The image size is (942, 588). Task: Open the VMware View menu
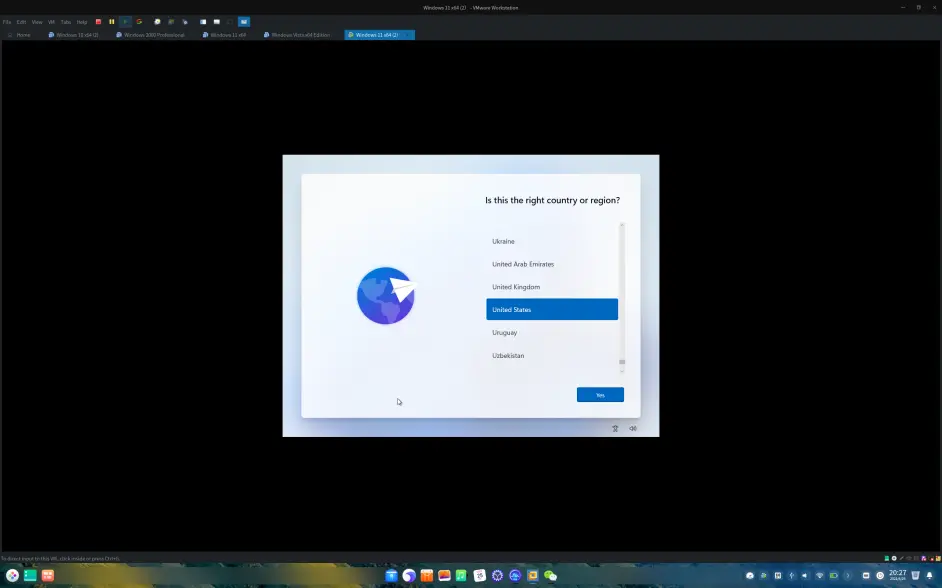37,22
